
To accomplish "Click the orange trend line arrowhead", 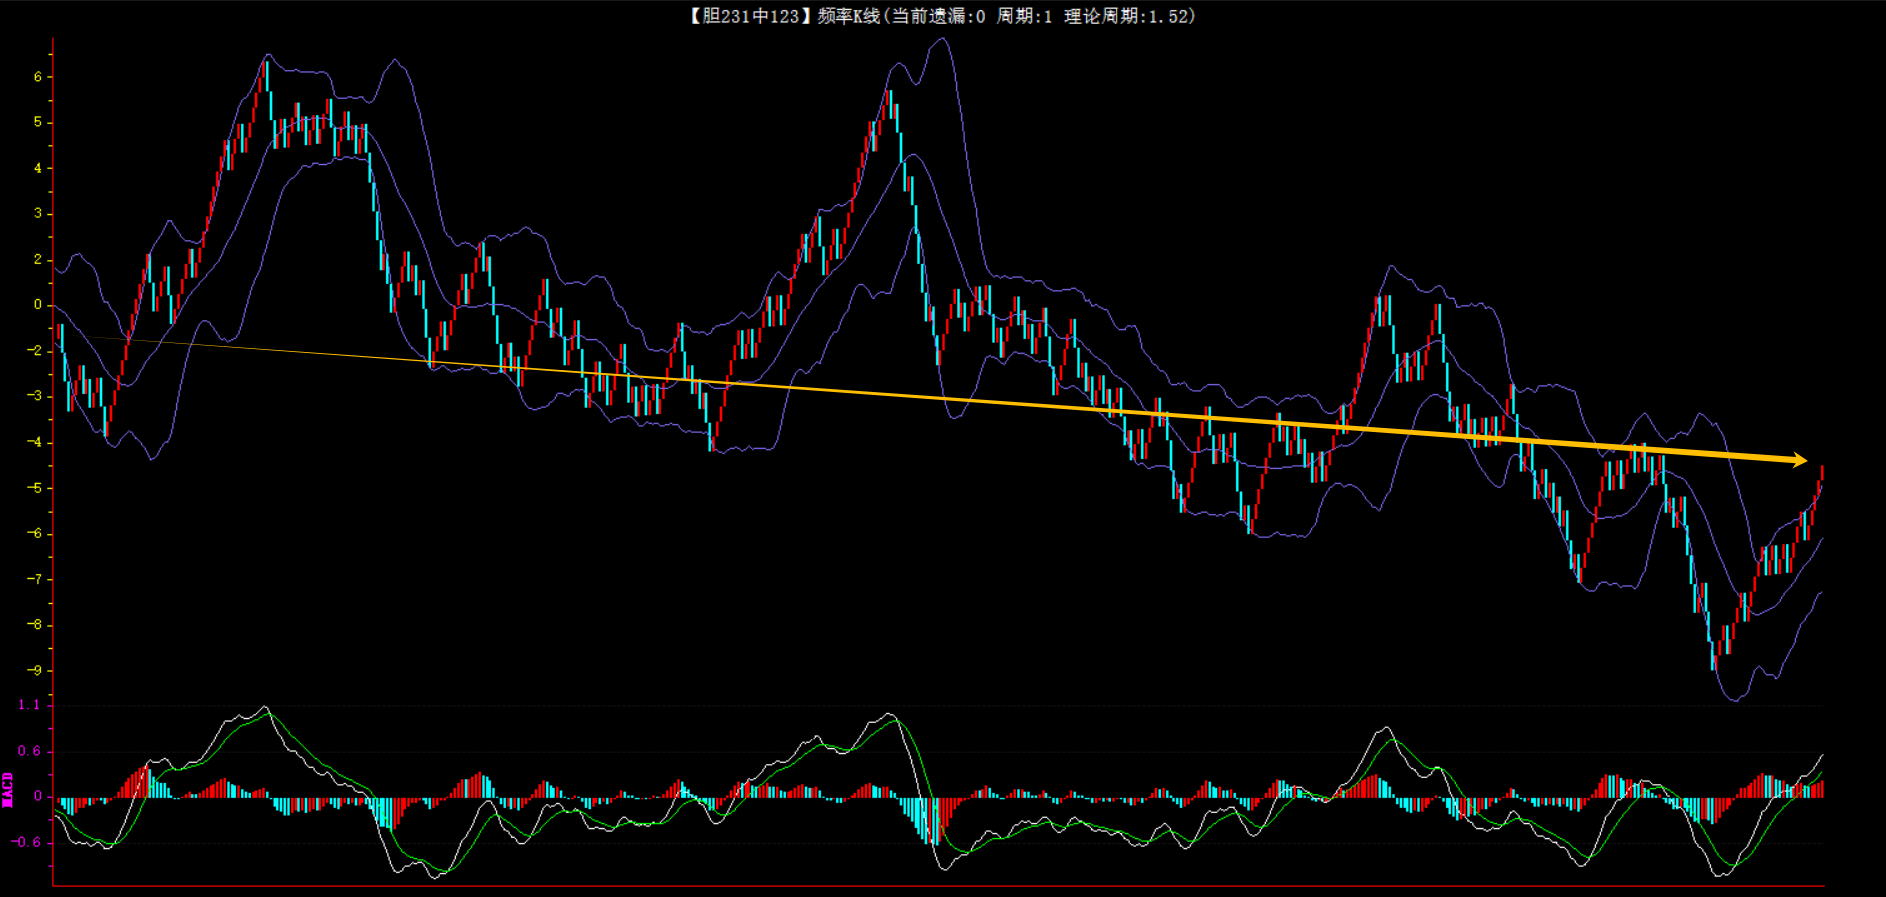I will (1800, 460).
